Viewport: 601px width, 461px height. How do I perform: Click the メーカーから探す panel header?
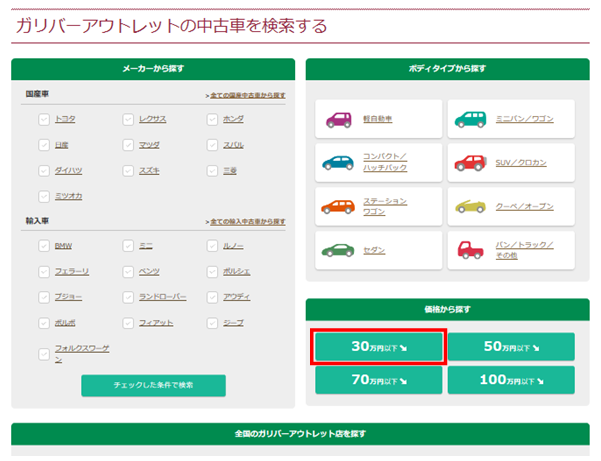[x=153, y=69]
